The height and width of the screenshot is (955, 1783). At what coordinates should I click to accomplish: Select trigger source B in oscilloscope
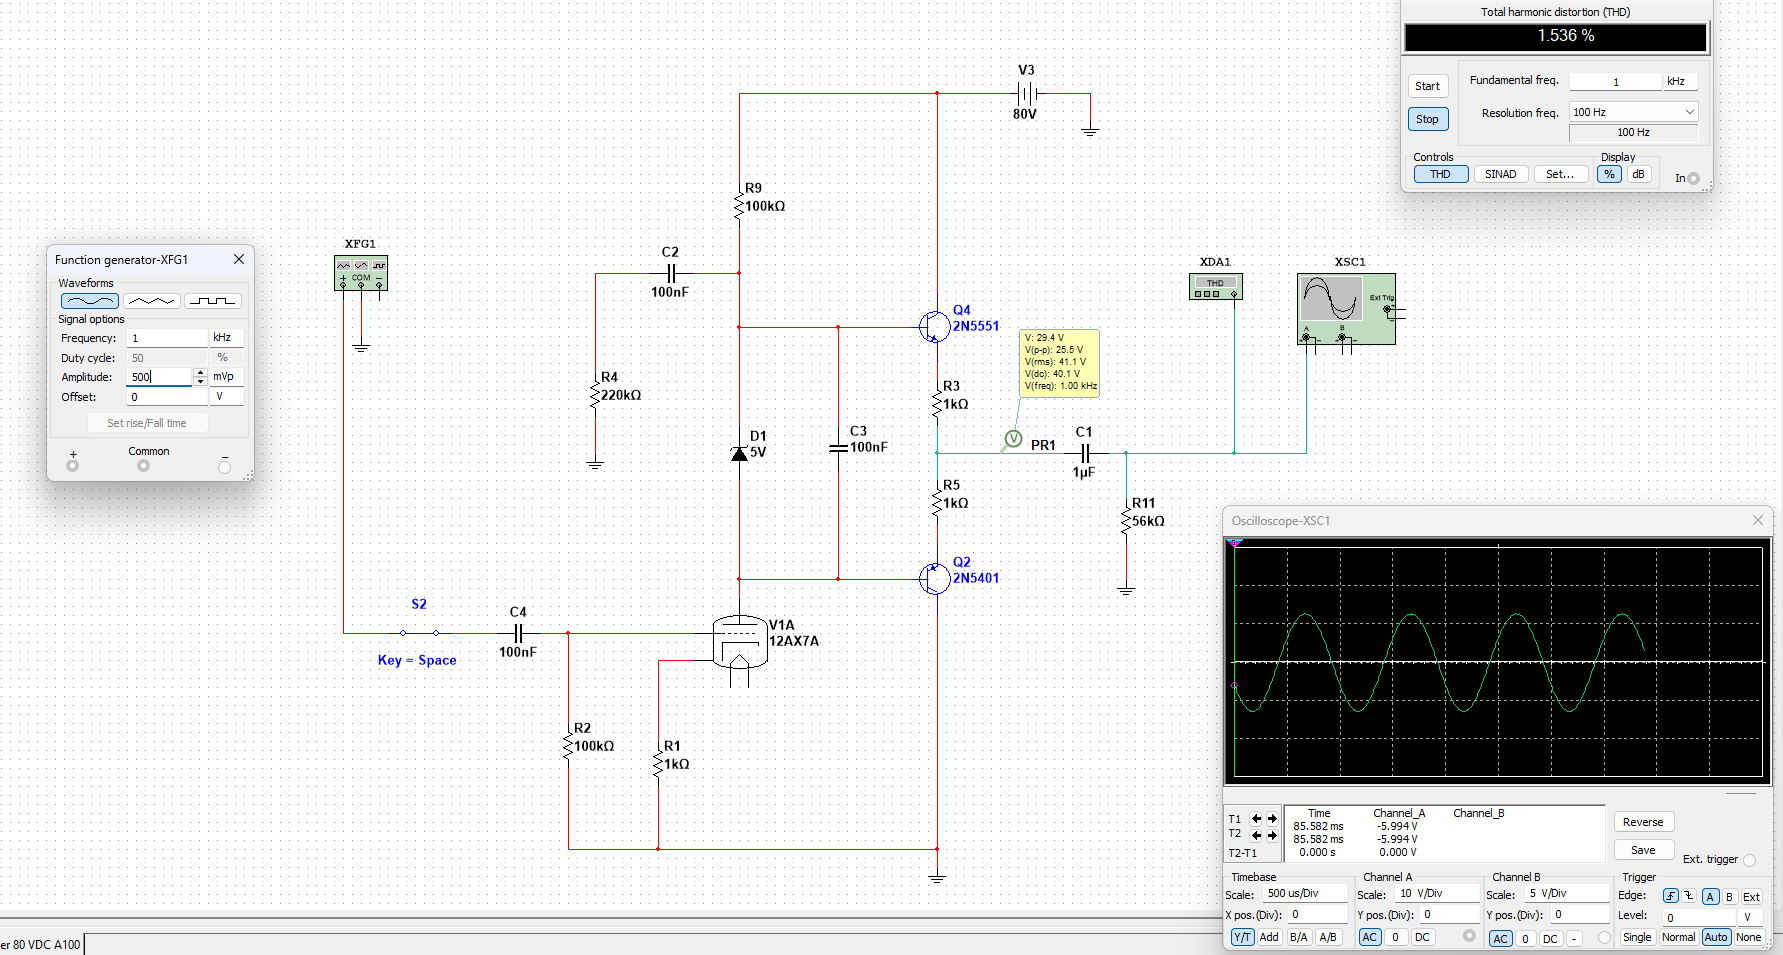click(x=1729, y=896)
